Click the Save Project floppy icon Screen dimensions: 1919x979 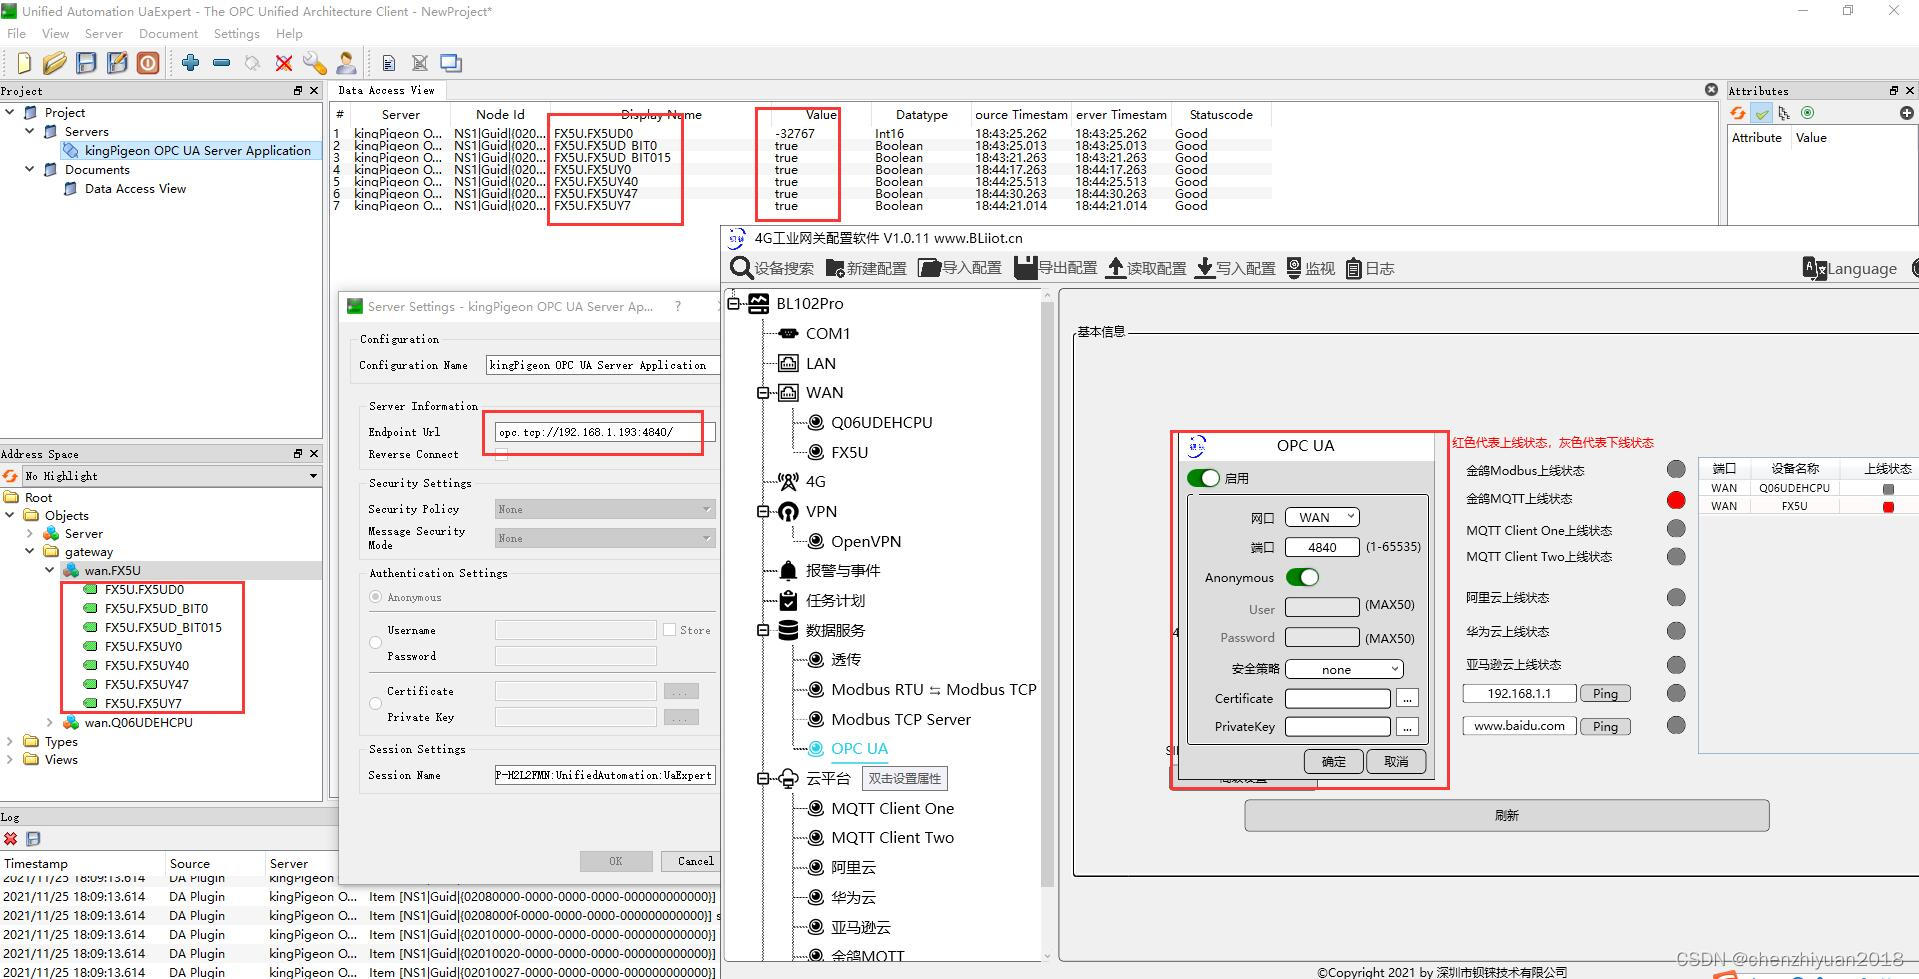pyautogui.click(x=86, y=63)
